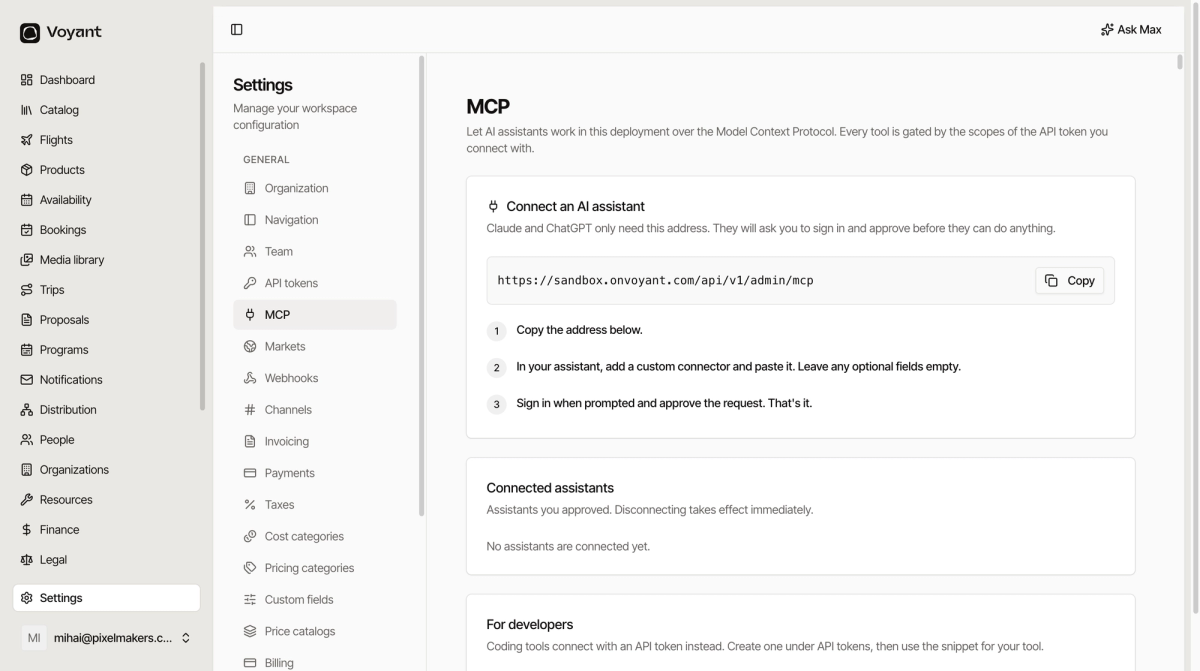Click the API tokens key icon
Viewport: 1200px width, 671px height.
point(250,283)
